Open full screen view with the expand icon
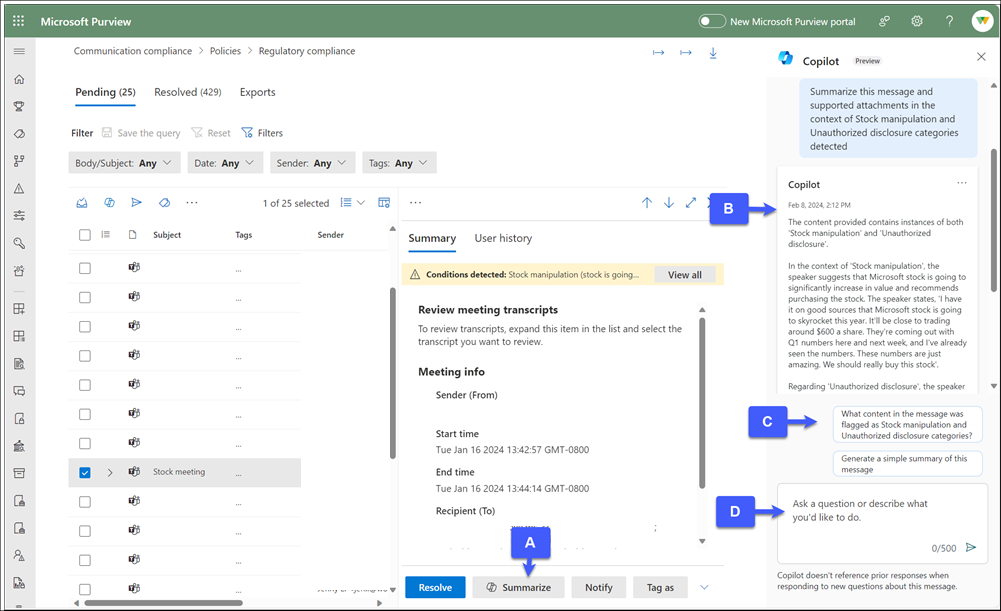The image size is (1001, 611). click(x=690, y=202)
